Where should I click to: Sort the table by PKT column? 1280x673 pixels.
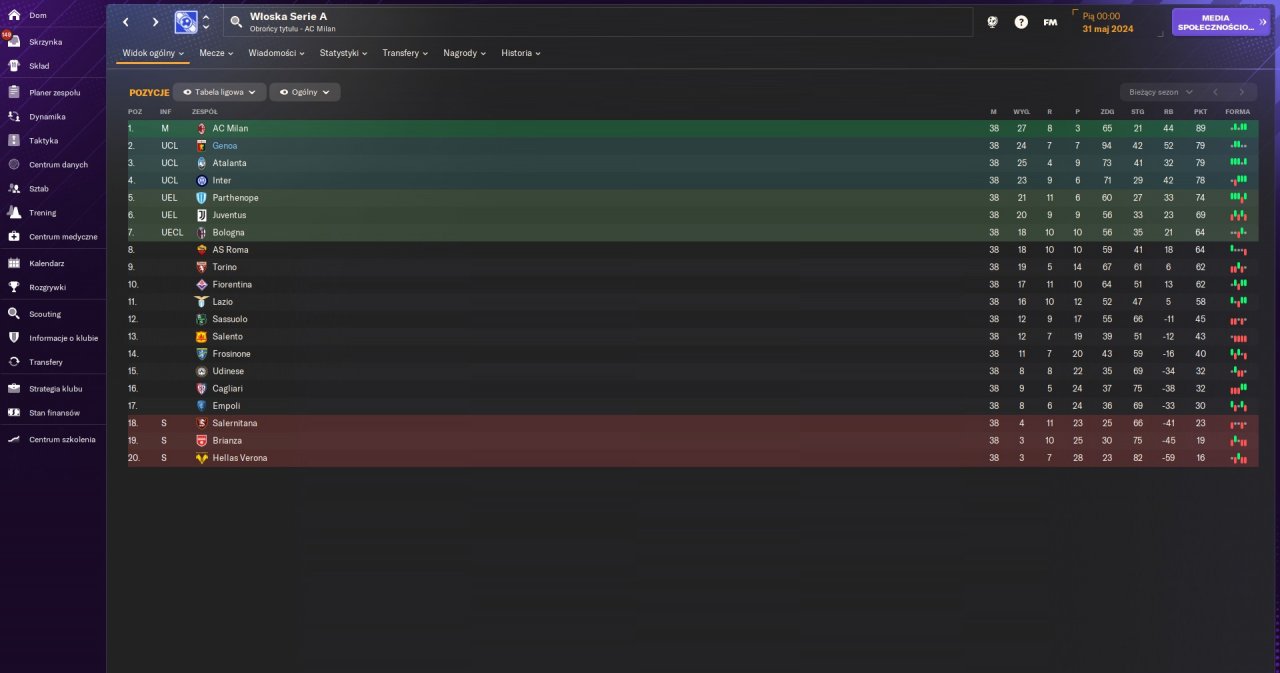point(1200,112)
